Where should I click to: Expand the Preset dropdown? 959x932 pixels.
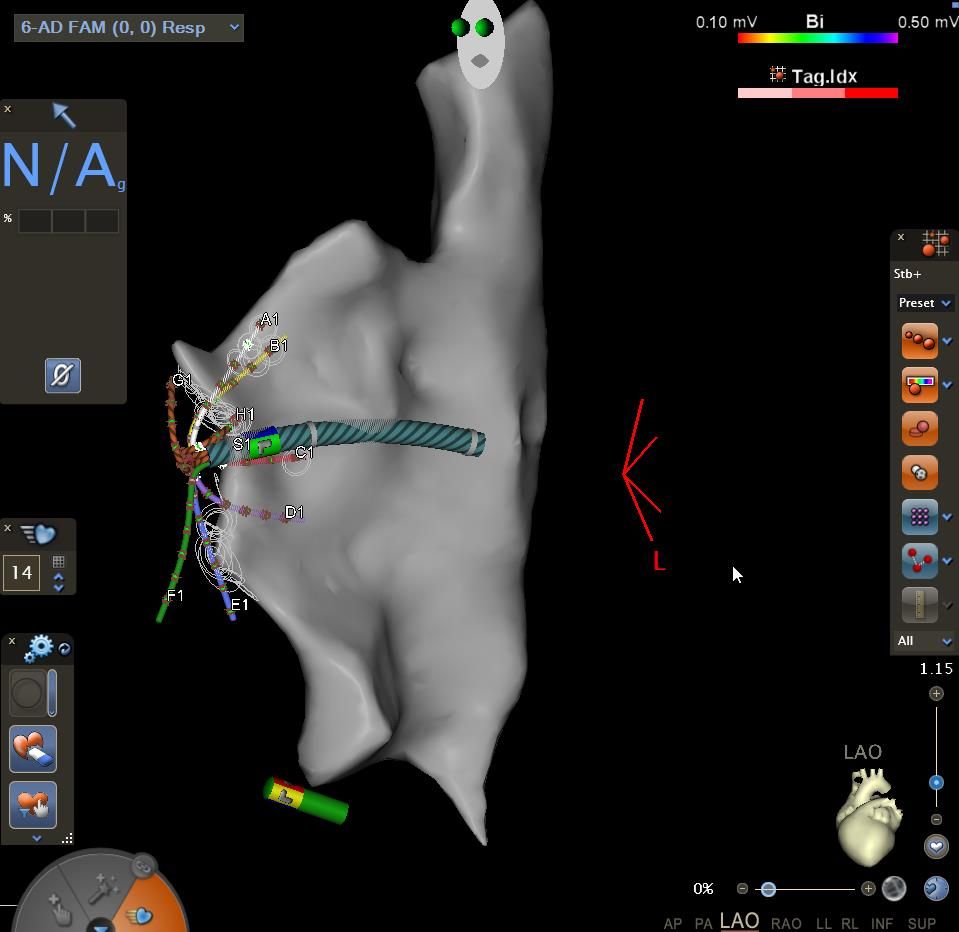click(x=924, y=303)
